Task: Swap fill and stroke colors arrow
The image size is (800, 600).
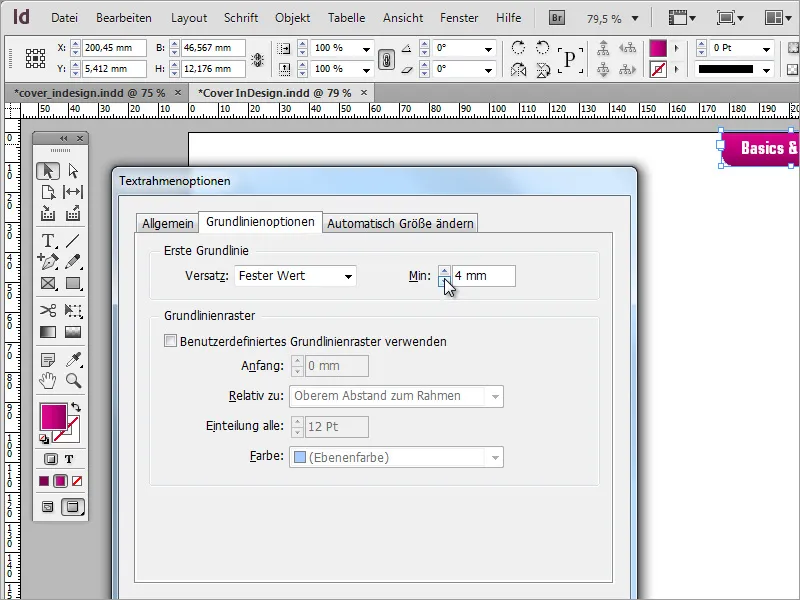Action: pos(76,407)
